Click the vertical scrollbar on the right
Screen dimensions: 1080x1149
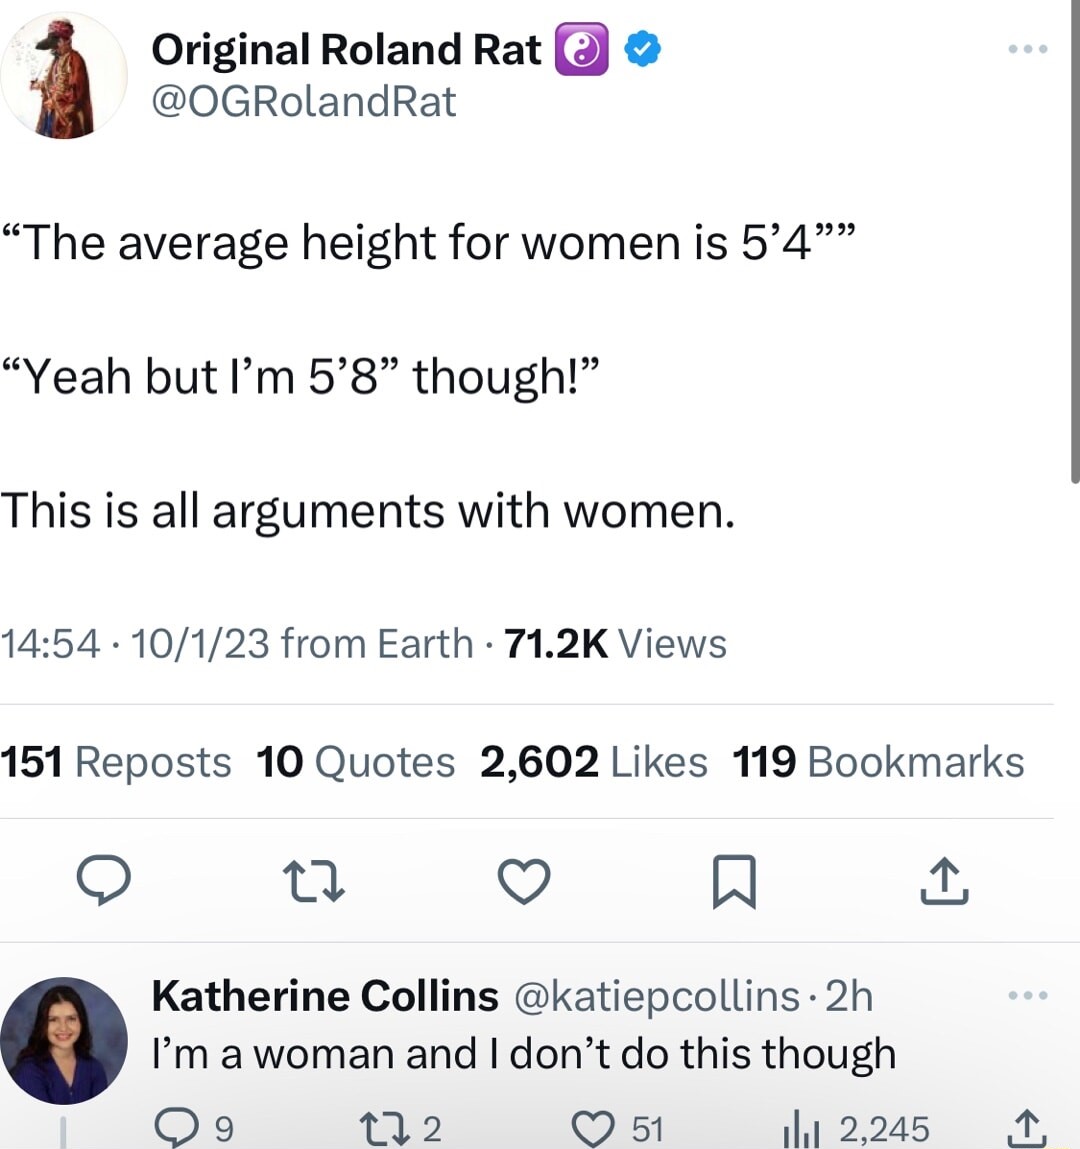click(x=1075, y=242)
